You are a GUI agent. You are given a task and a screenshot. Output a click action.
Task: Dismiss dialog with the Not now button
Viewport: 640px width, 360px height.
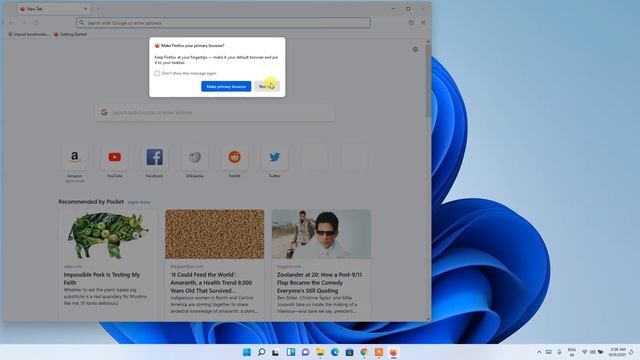[x=267, y=86]
